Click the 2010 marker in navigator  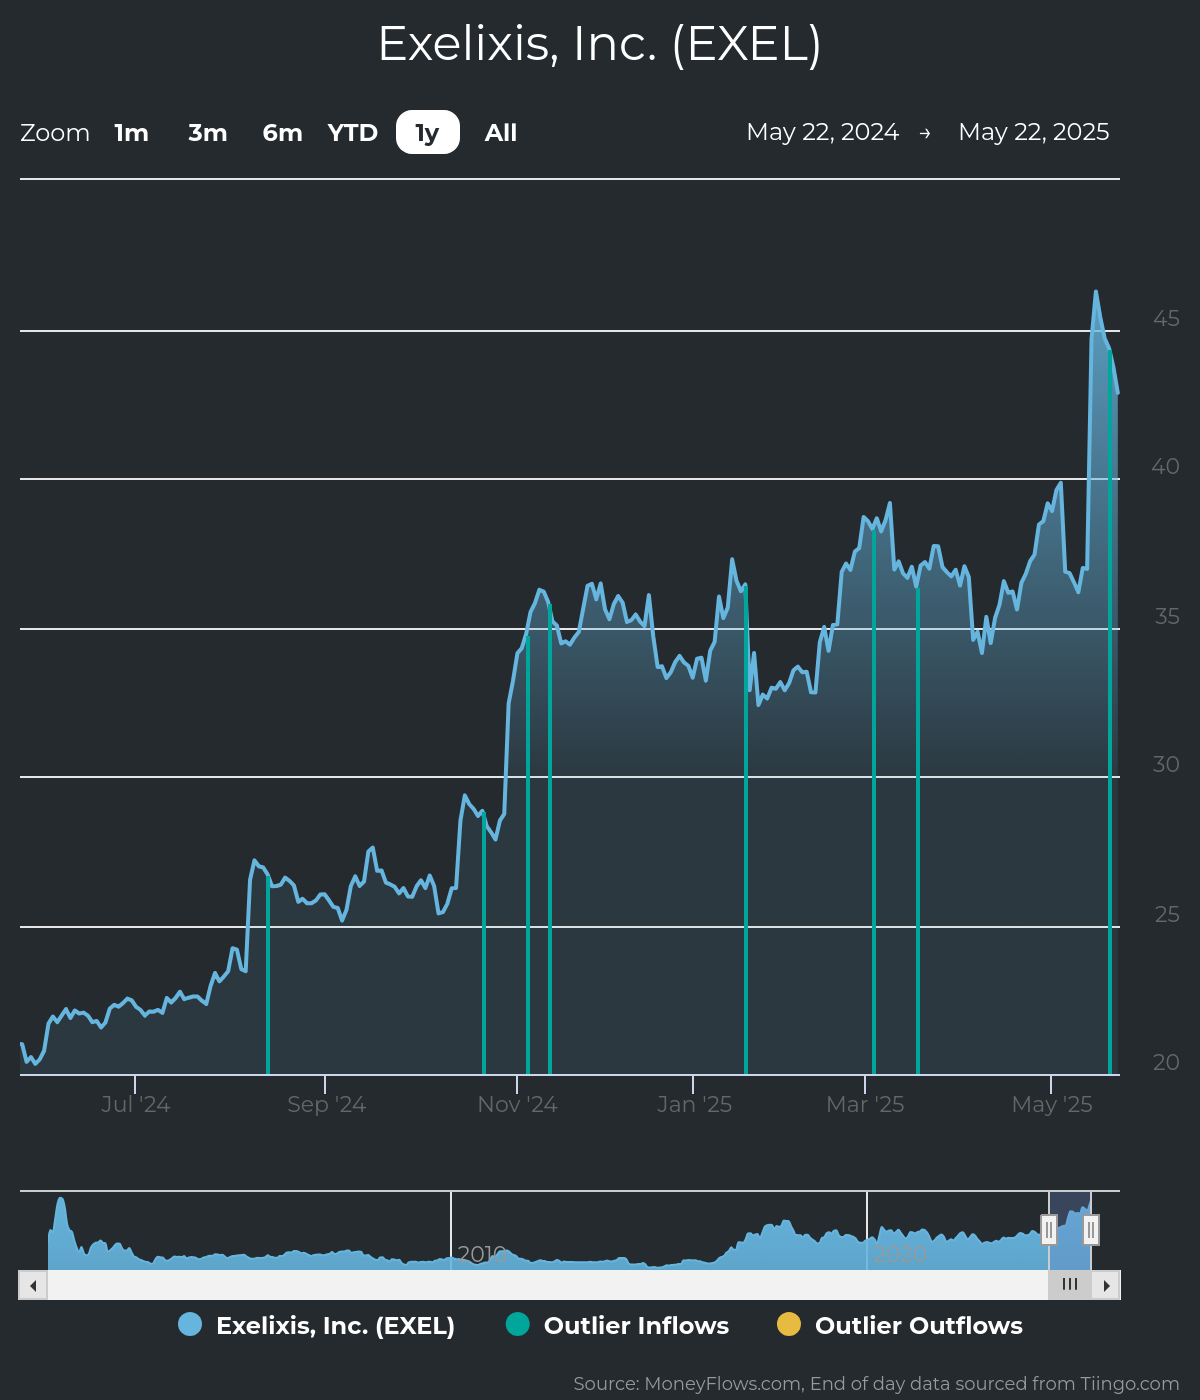[x=481, y=1253]
